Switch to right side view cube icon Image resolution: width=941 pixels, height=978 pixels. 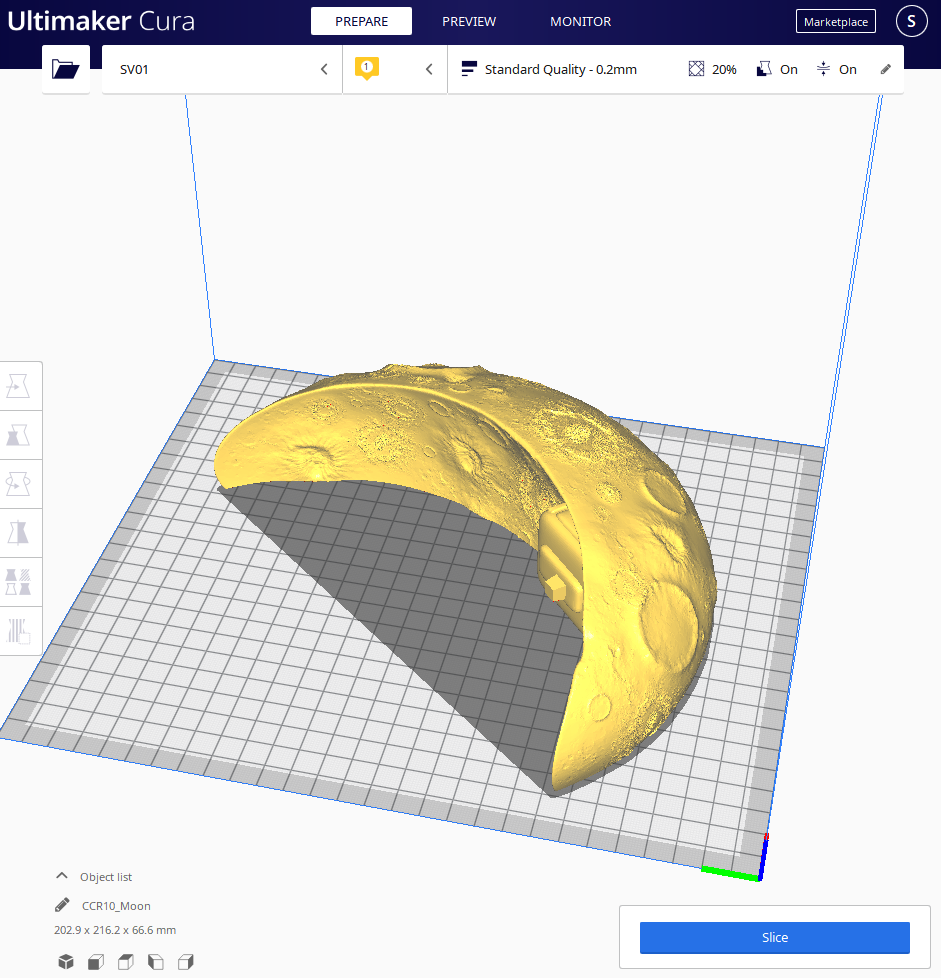pos(185,962)
